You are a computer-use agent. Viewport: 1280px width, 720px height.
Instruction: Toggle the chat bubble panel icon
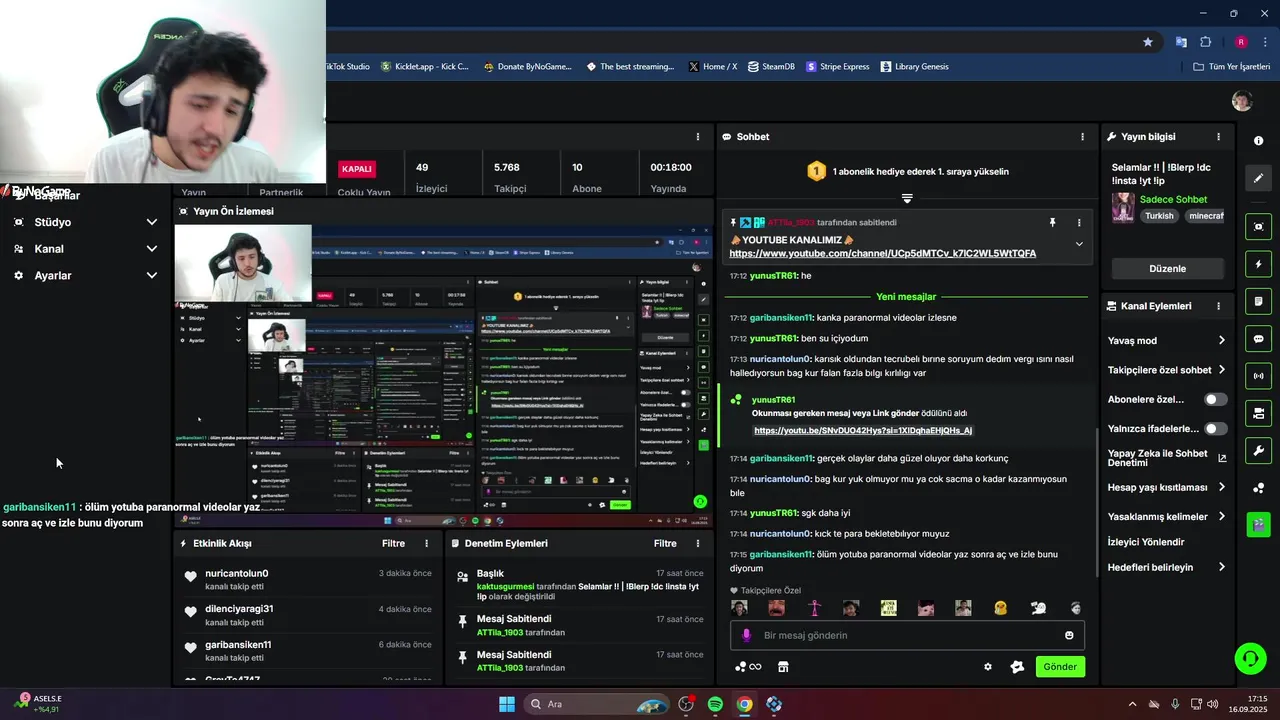click(1259, 339)
